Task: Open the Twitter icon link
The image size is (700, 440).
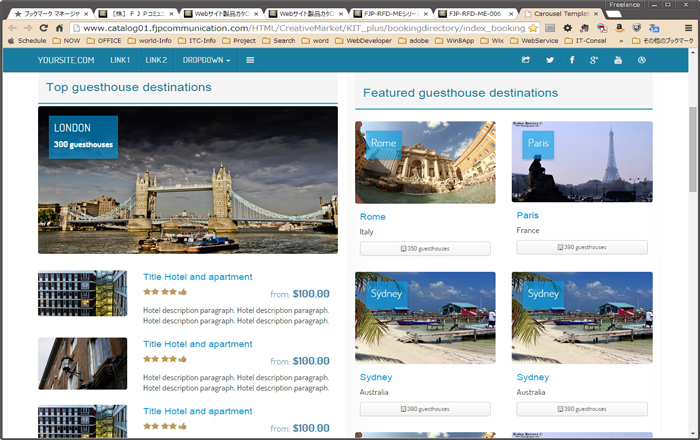Action: 549,60
